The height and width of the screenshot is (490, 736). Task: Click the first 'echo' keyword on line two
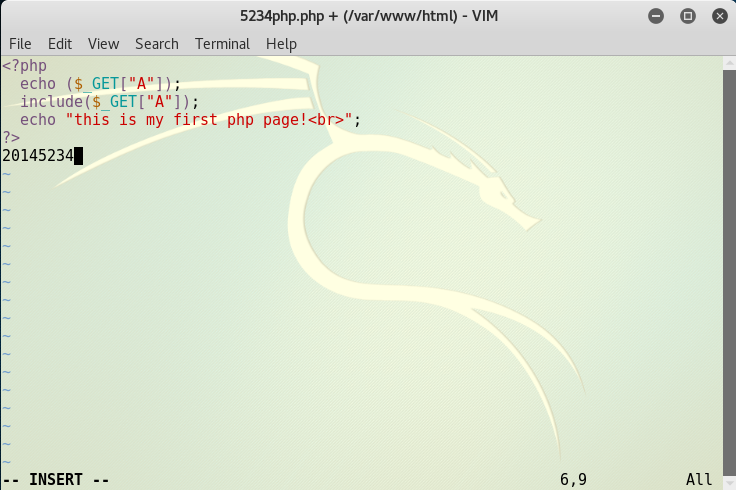tap(38, 84)
